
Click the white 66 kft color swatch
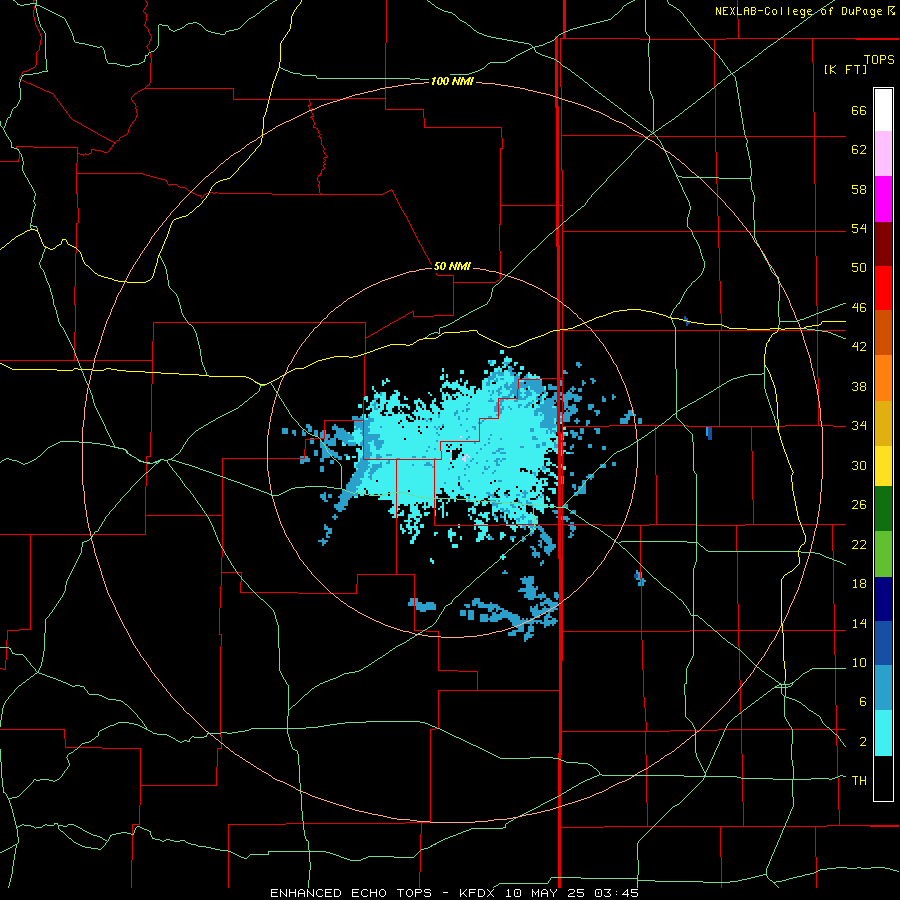pyautogui.click(x=883, y=110)
